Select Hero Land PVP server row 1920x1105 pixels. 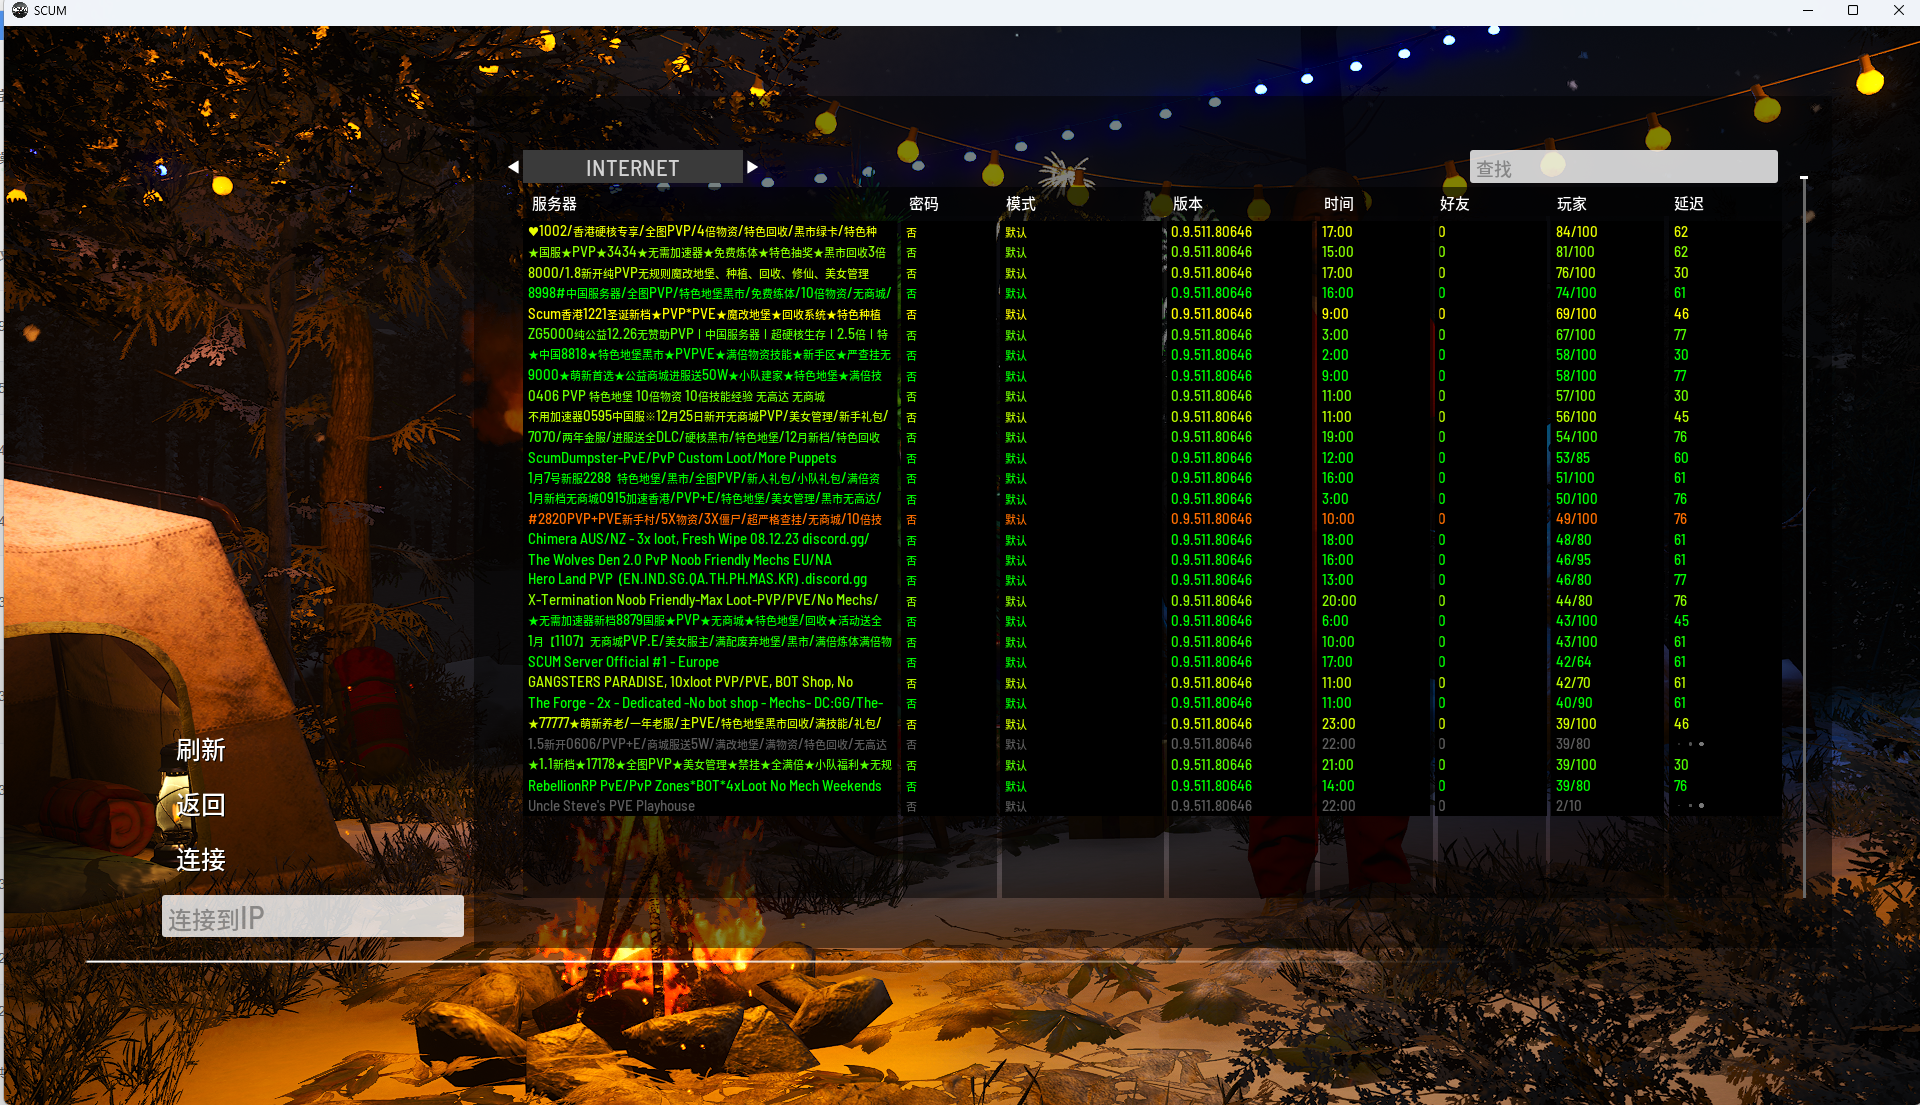[1150, 580]
